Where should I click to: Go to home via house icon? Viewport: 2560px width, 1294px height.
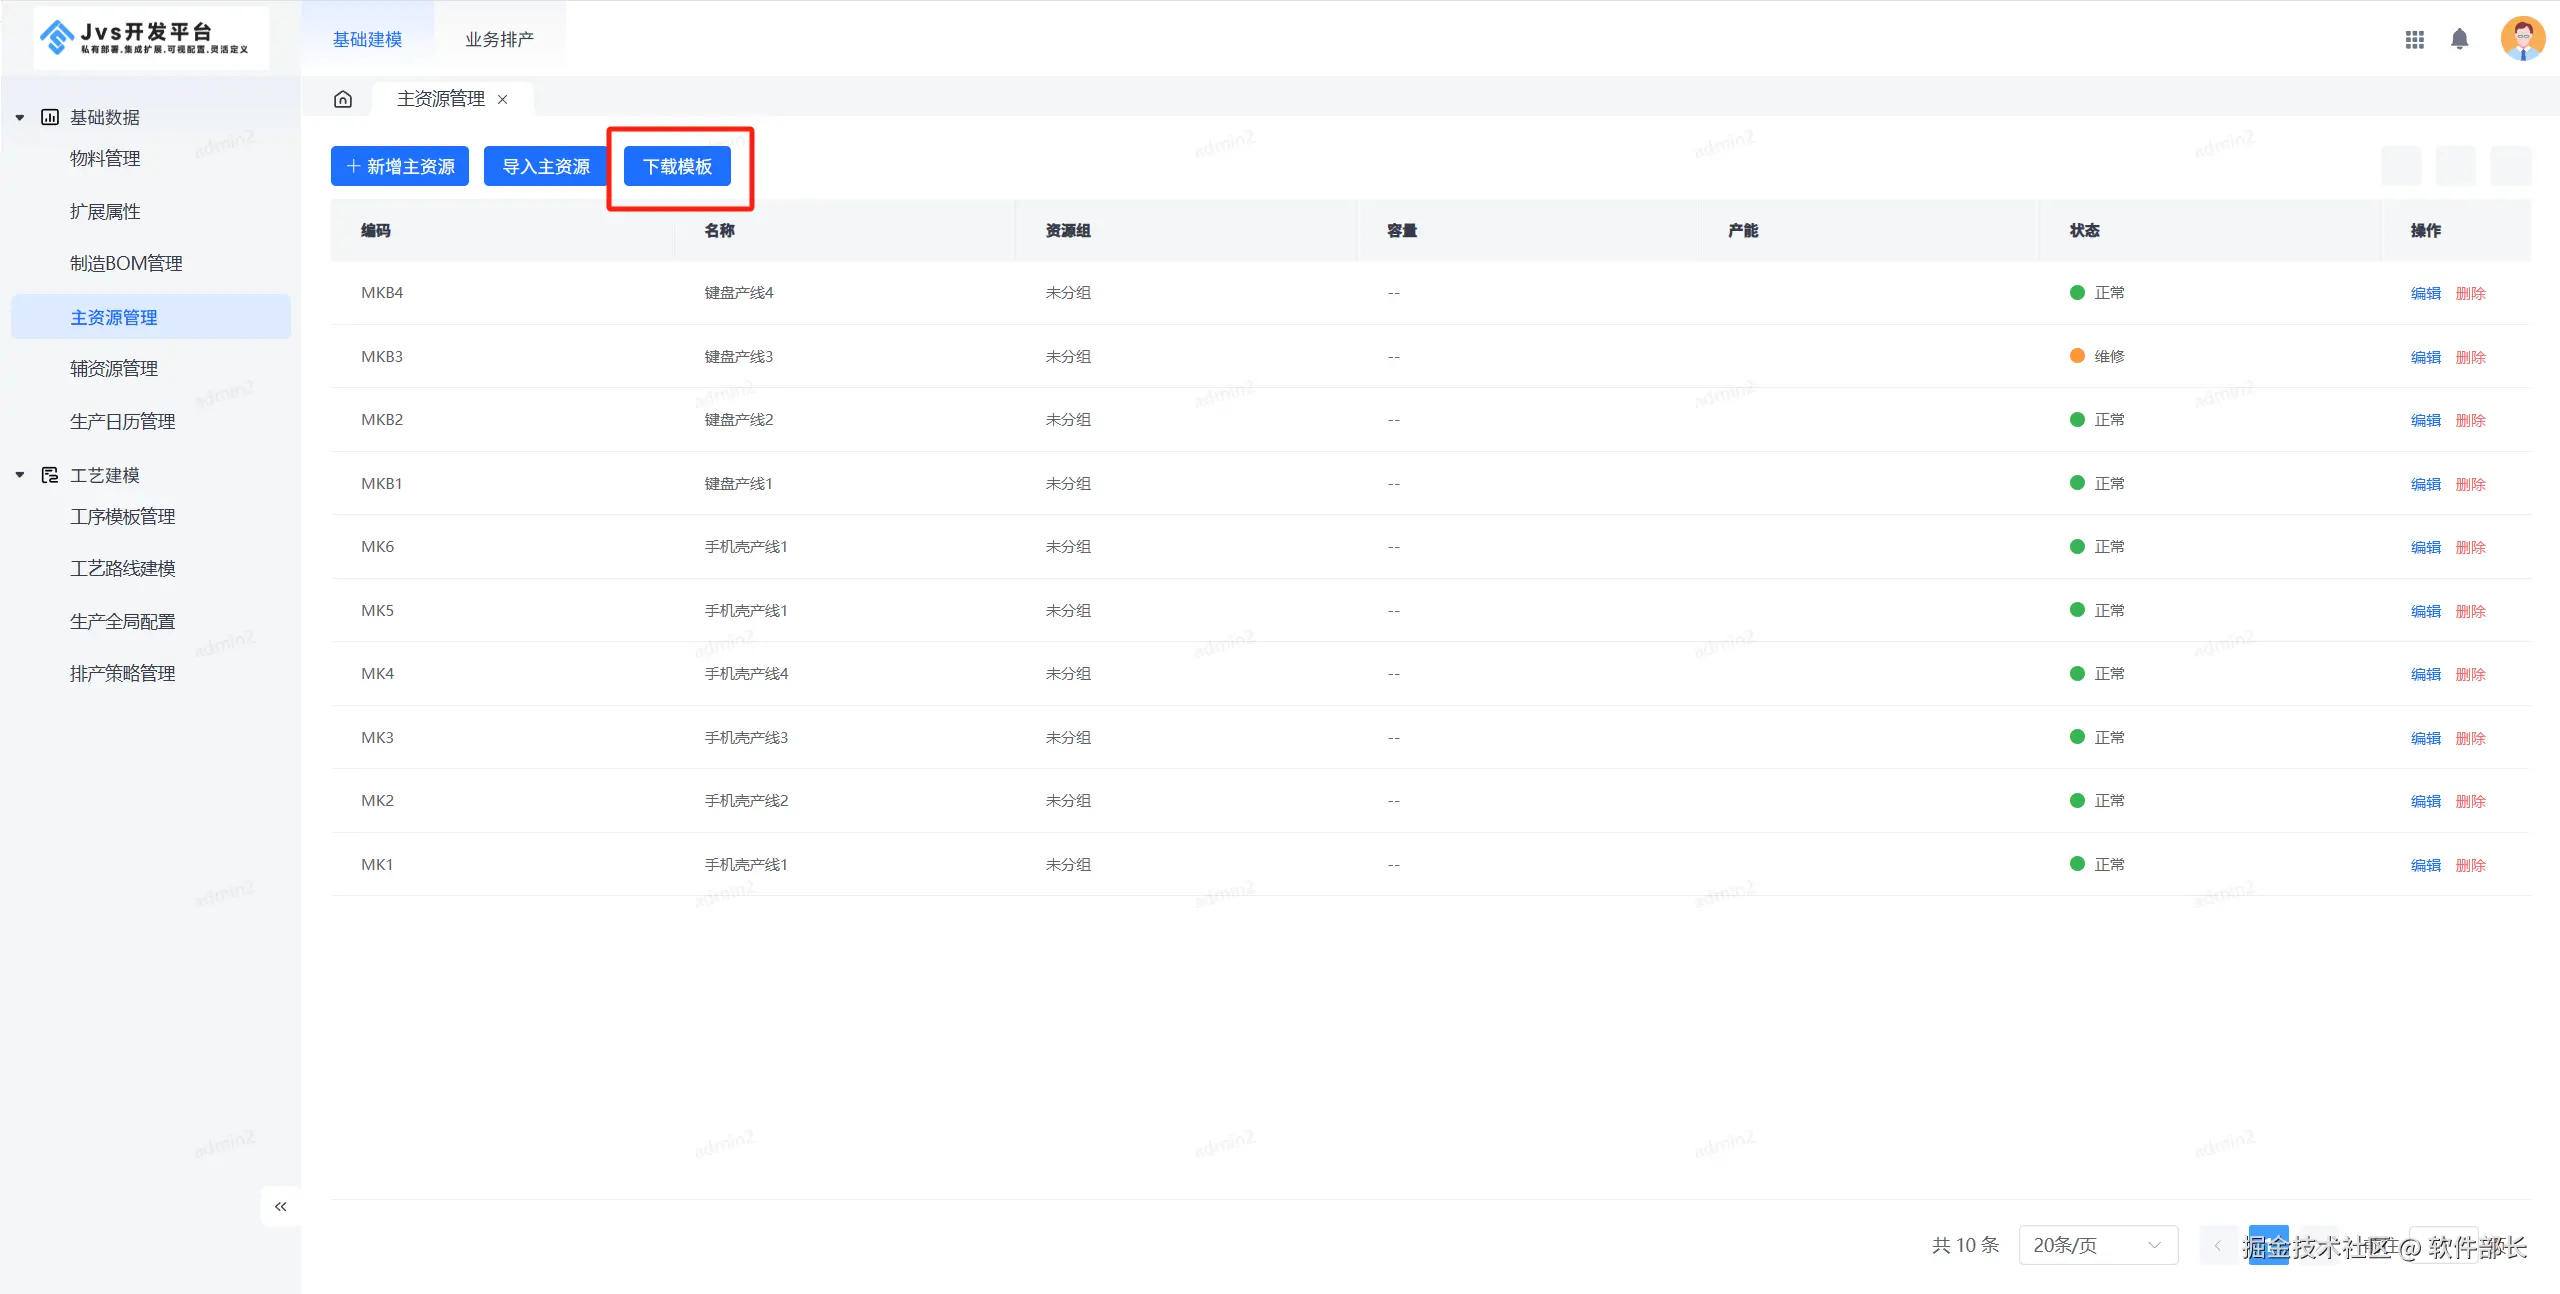pyautogui.click(x=343, y=99)
